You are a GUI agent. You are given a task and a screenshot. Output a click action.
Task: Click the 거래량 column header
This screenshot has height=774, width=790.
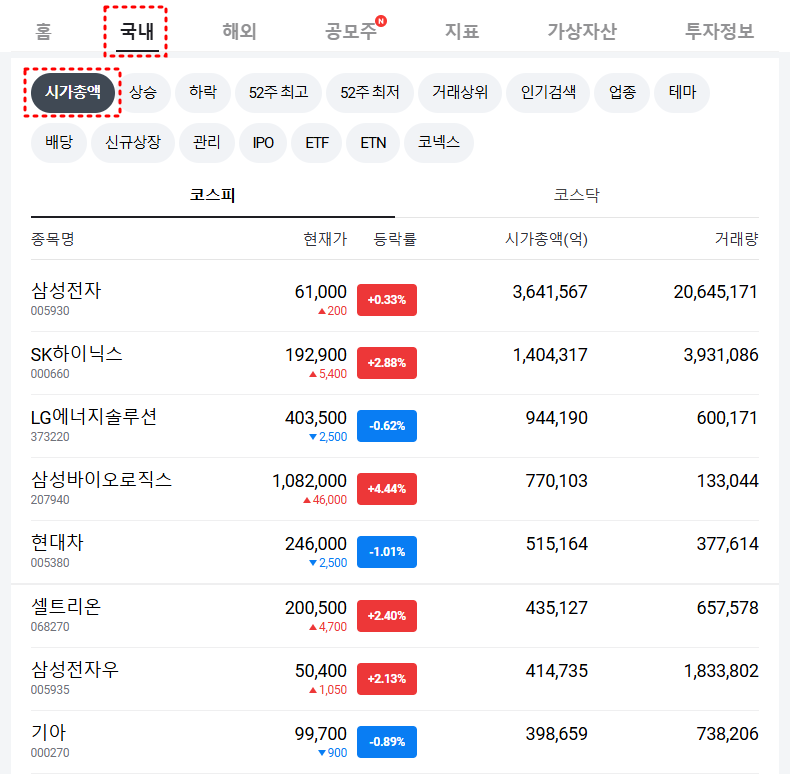[x=737, y=239]
